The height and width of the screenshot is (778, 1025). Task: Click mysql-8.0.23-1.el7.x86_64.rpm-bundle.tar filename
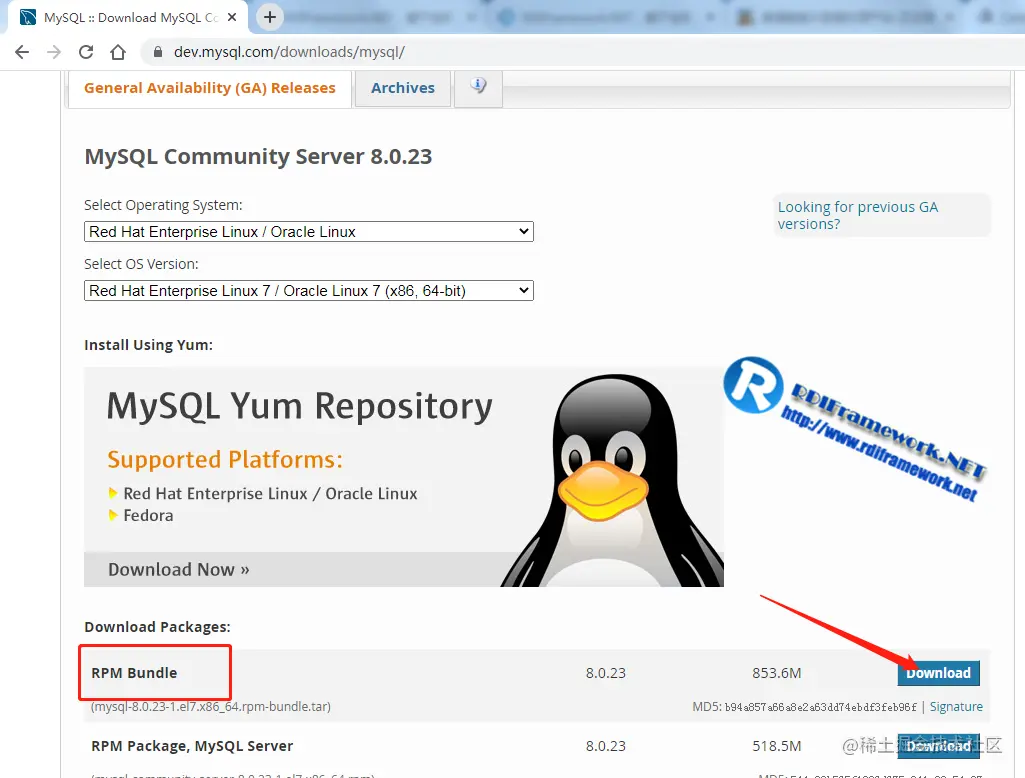[210, 707]
